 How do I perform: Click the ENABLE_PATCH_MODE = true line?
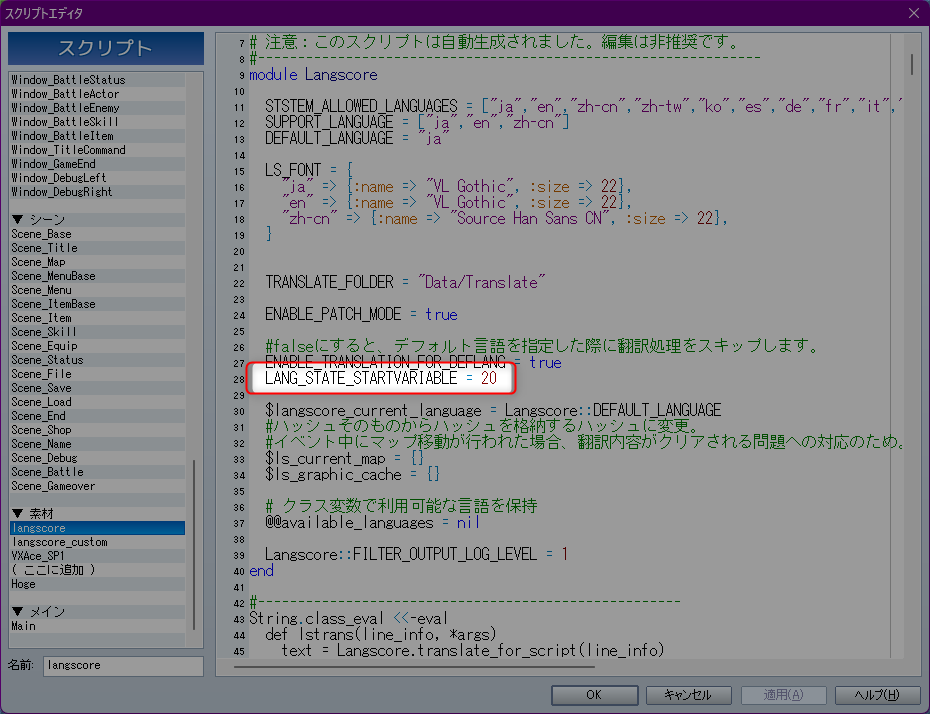(x=361, y=314)
